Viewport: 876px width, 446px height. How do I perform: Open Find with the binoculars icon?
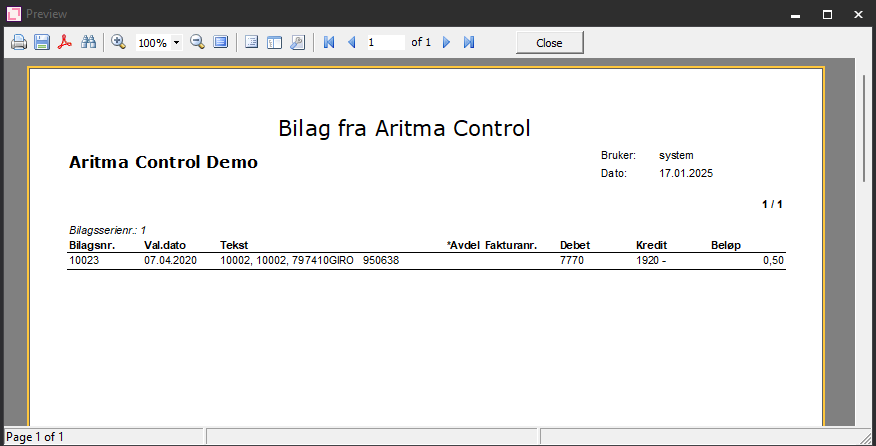[x=88, y=43]
